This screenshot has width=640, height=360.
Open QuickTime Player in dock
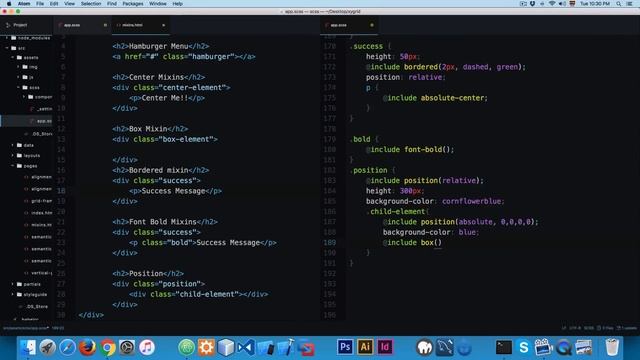564,347
